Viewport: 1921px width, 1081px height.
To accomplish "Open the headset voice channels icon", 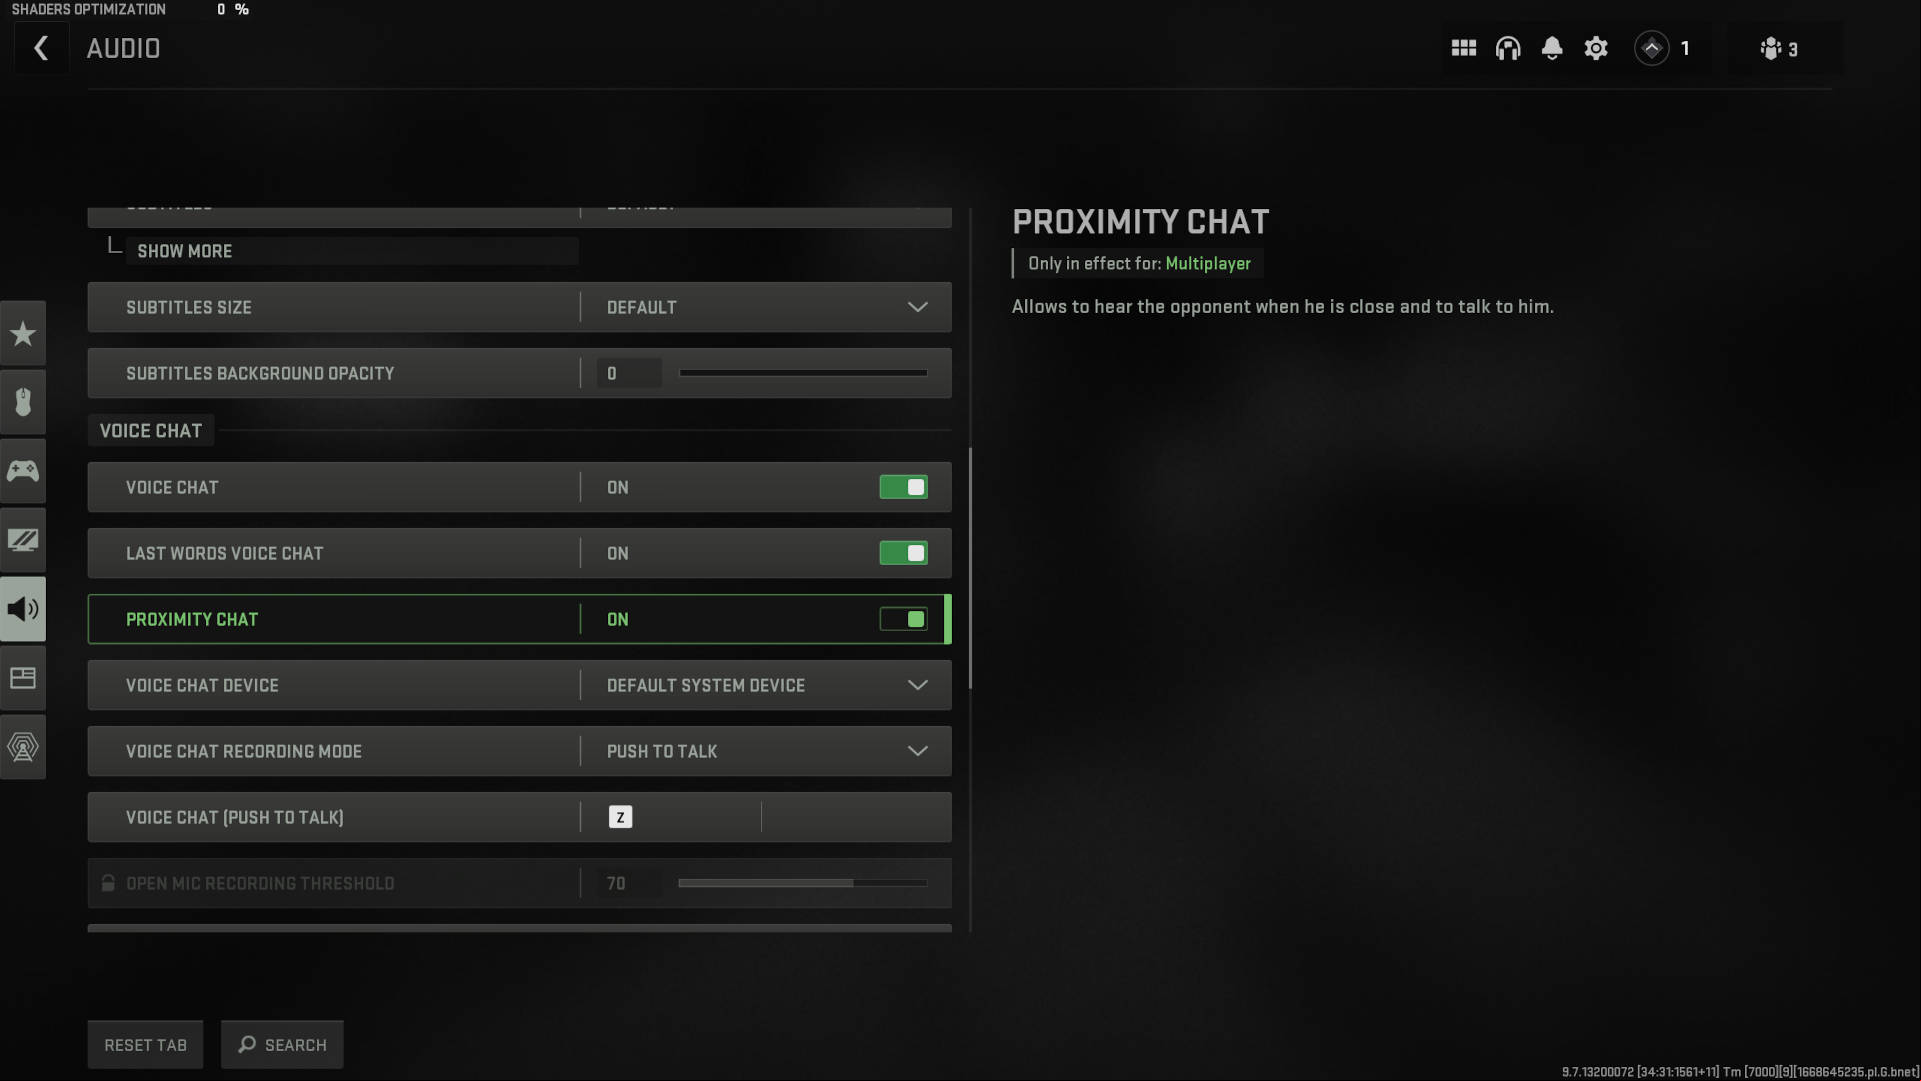I will point(1507,48).
